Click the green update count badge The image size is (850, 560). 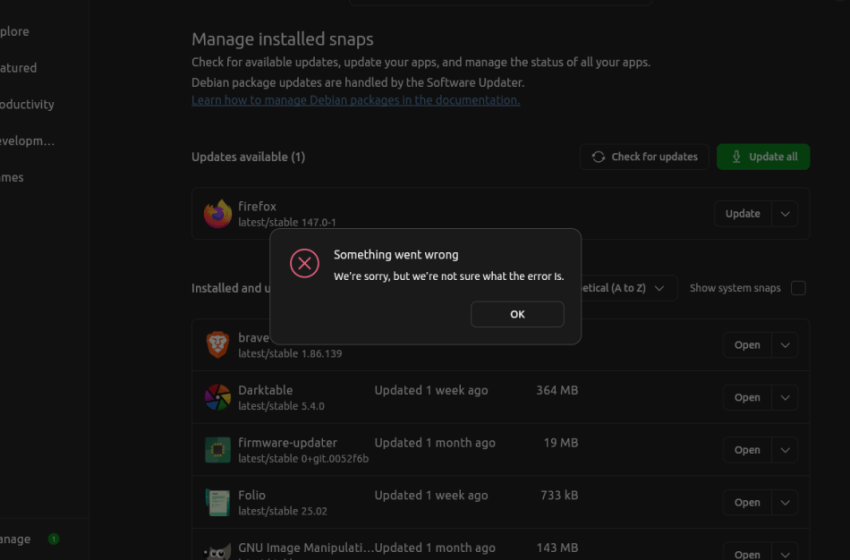tap(53, 539)
